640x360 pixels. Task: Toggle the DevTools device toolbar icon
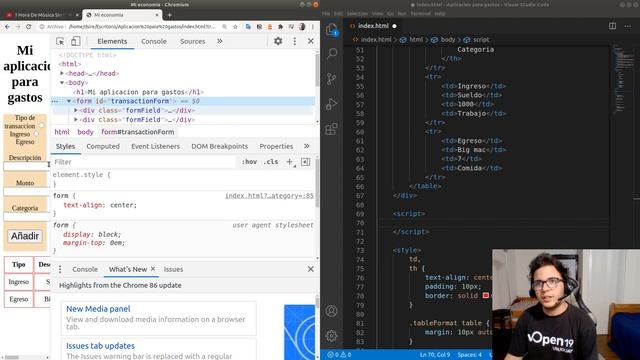pyautogui.click(x=76, y=41)
